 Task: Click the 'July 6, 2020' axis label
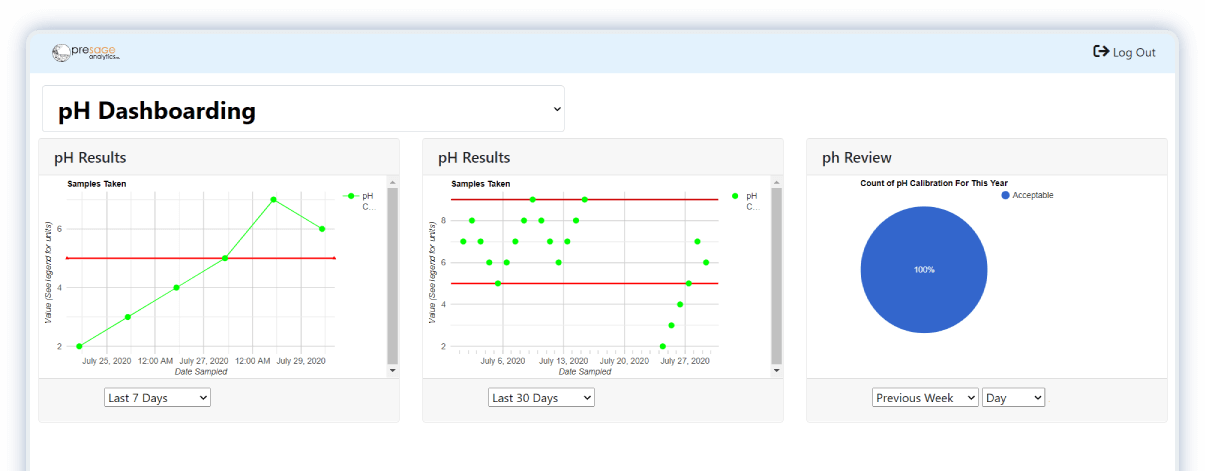point(503,361)
